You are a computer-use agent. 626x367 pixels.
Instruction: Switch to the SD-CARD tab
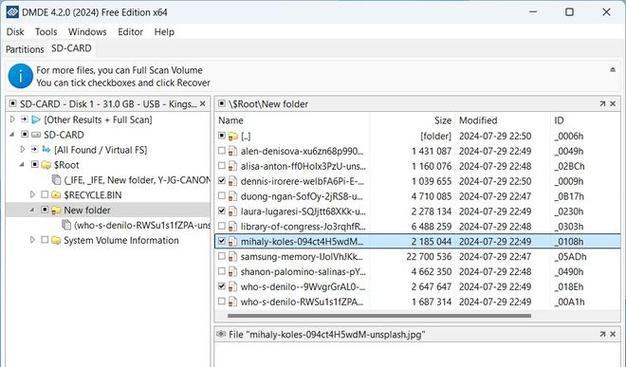pos(71,48)
